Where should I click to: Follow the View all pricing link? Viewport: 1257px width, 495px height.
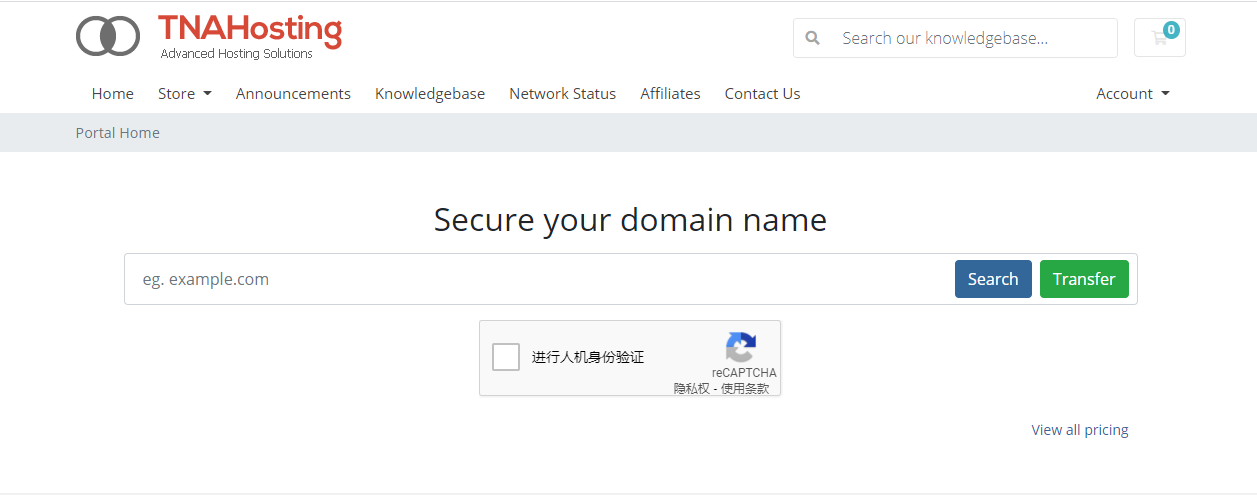click(1079, 430)
